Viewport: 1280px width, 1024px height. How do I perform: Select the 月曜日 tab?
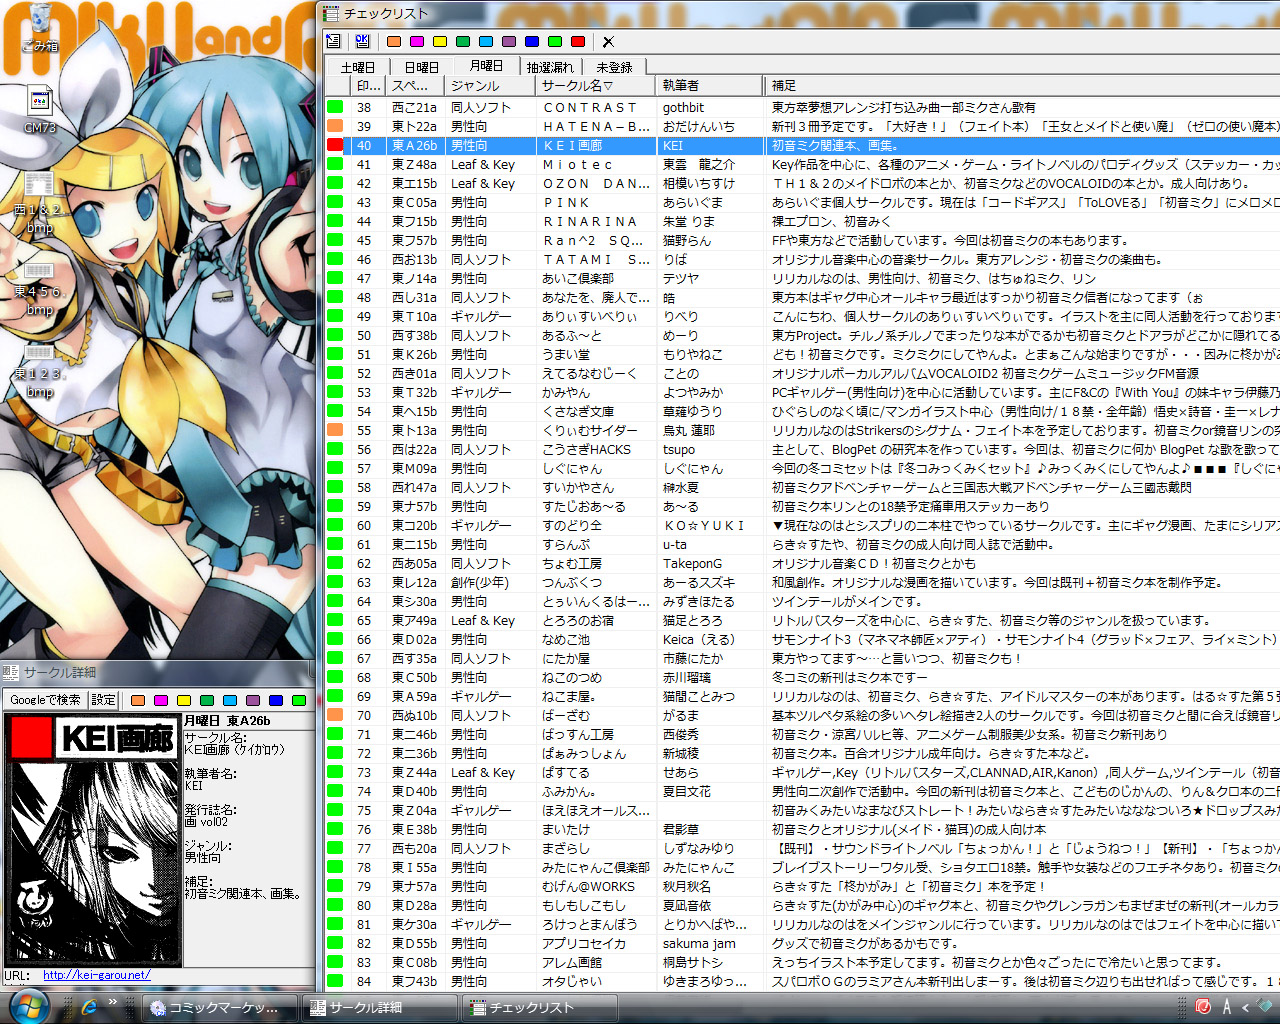pos(486,66)
